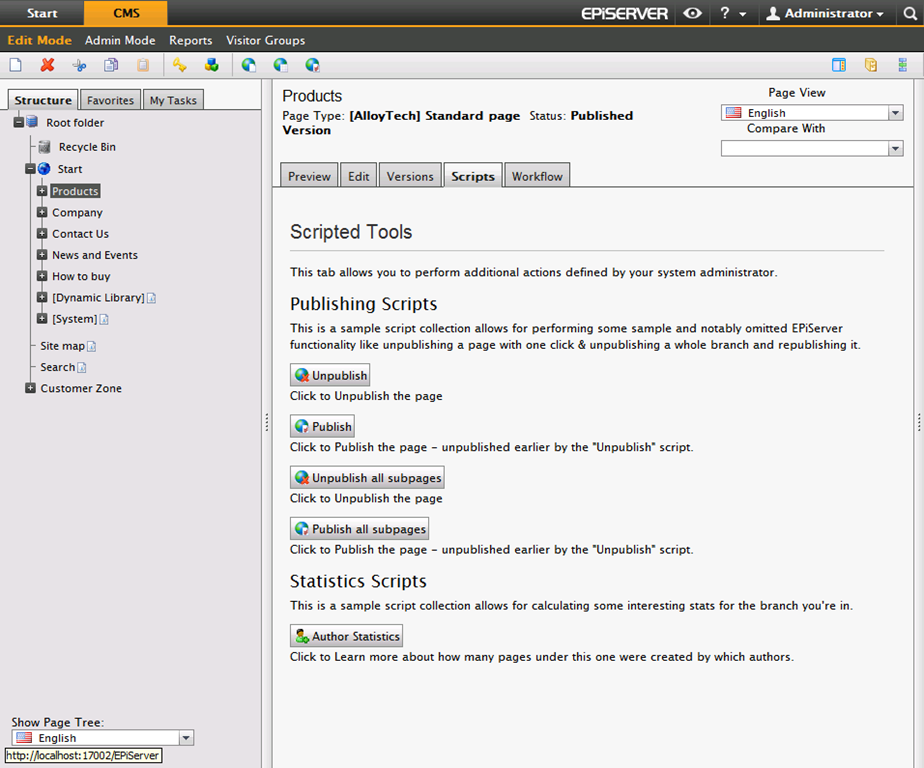Viewport: 924px width, 768px height.
Task: Click the scissors cut icon
Action: (79, 65)
